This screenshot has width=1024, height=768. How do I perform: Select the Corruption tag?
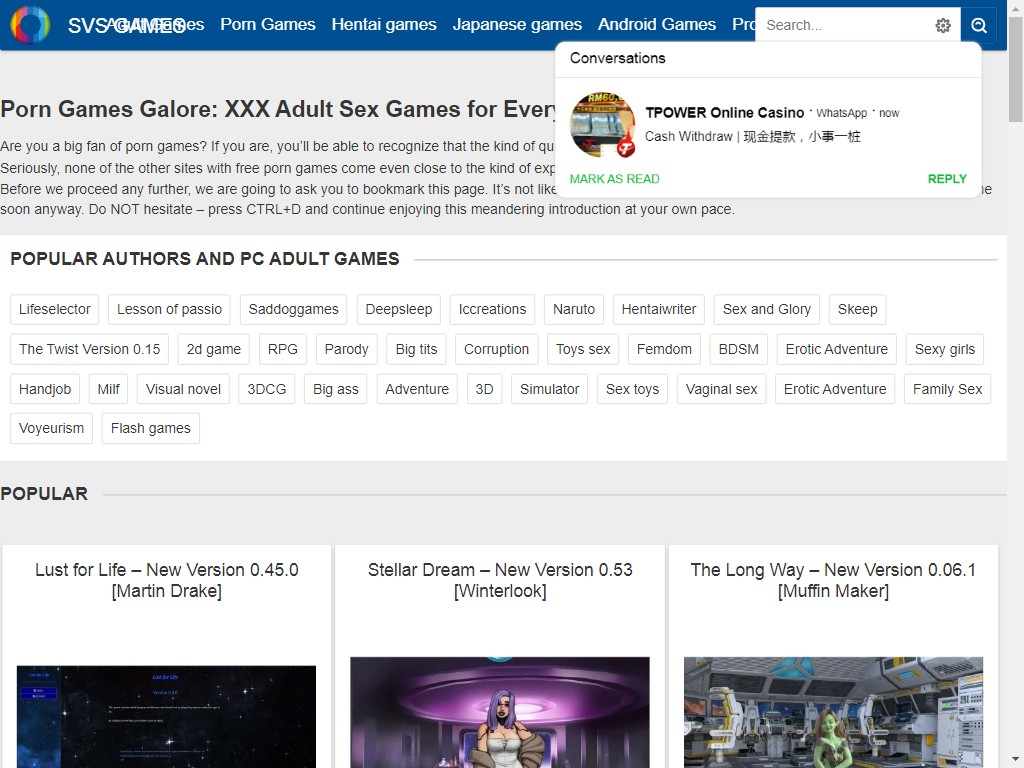tap(496, 349)
